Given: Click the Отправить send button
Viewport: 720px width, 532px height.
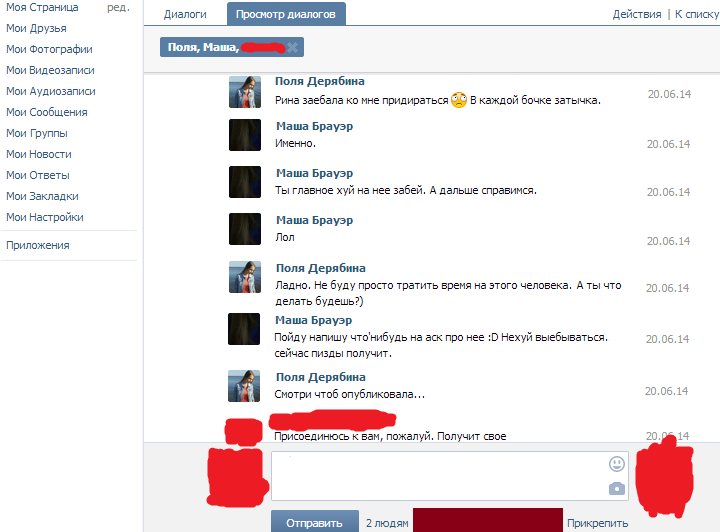Looking at the screenshot, I should click(315, 522).
